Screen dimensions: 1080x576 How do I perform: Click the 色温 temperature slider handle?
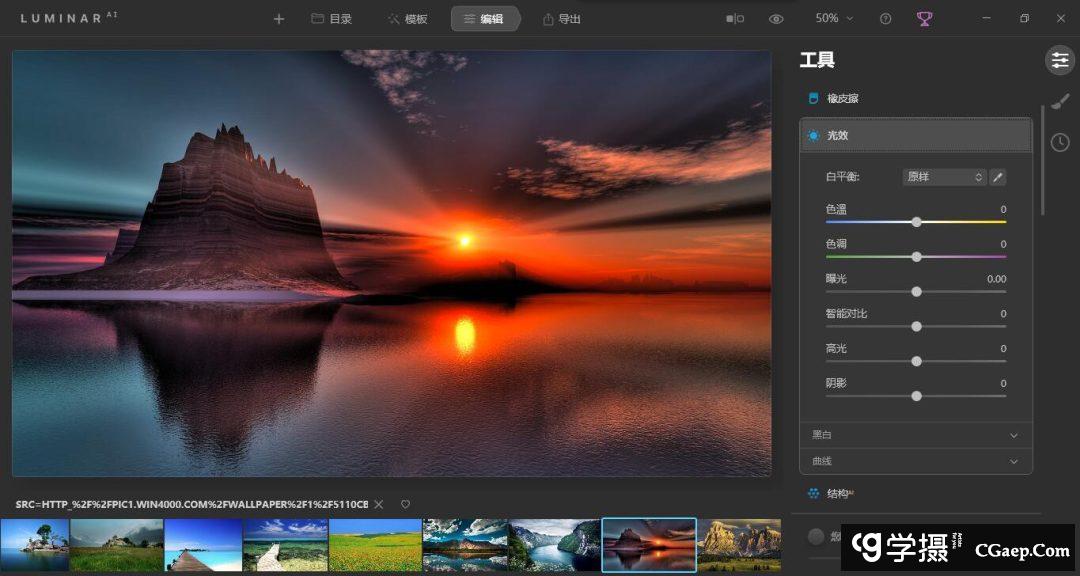(x=916, y=222)
